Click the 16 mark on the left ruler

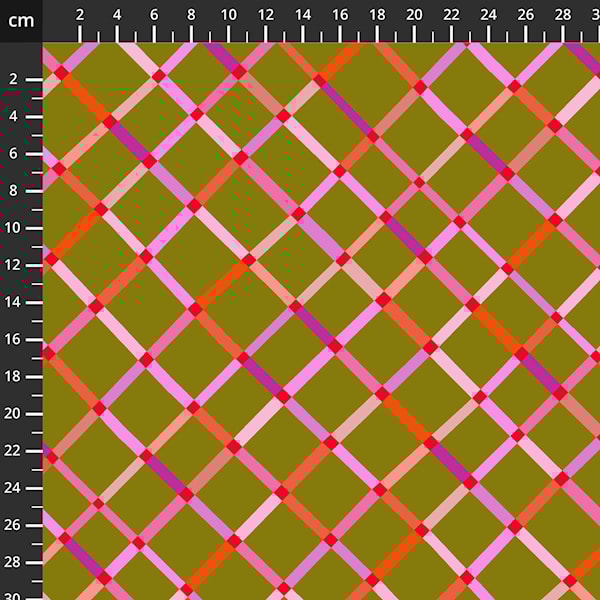click(x=16, y=339)
